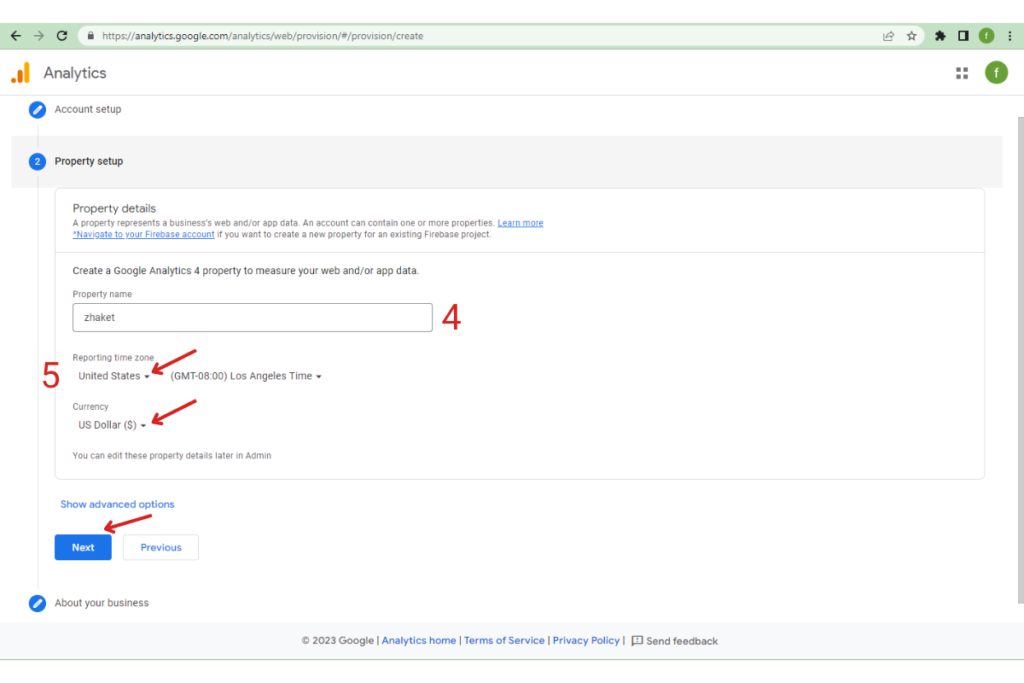Click the Reporting time zone label
The height and width of the screenshot is (683, 1024).
(x=113, y=358)
